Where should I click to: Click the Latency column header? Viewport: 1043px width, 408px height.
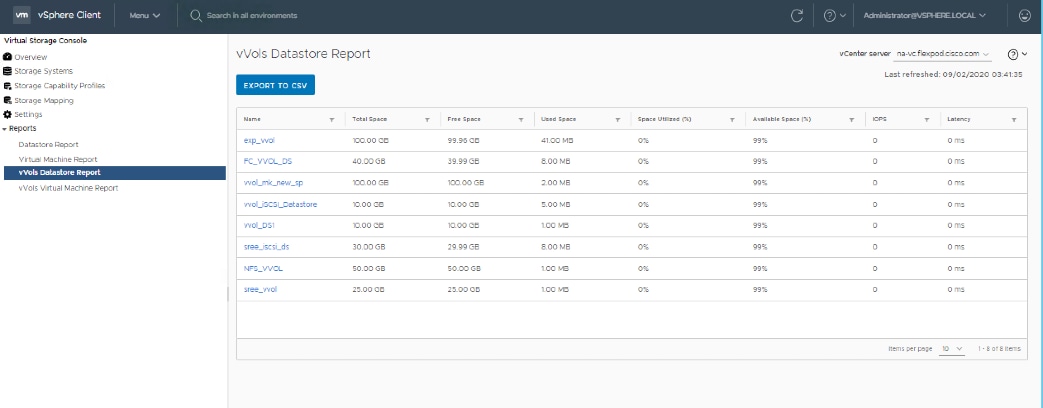[959, 120]
